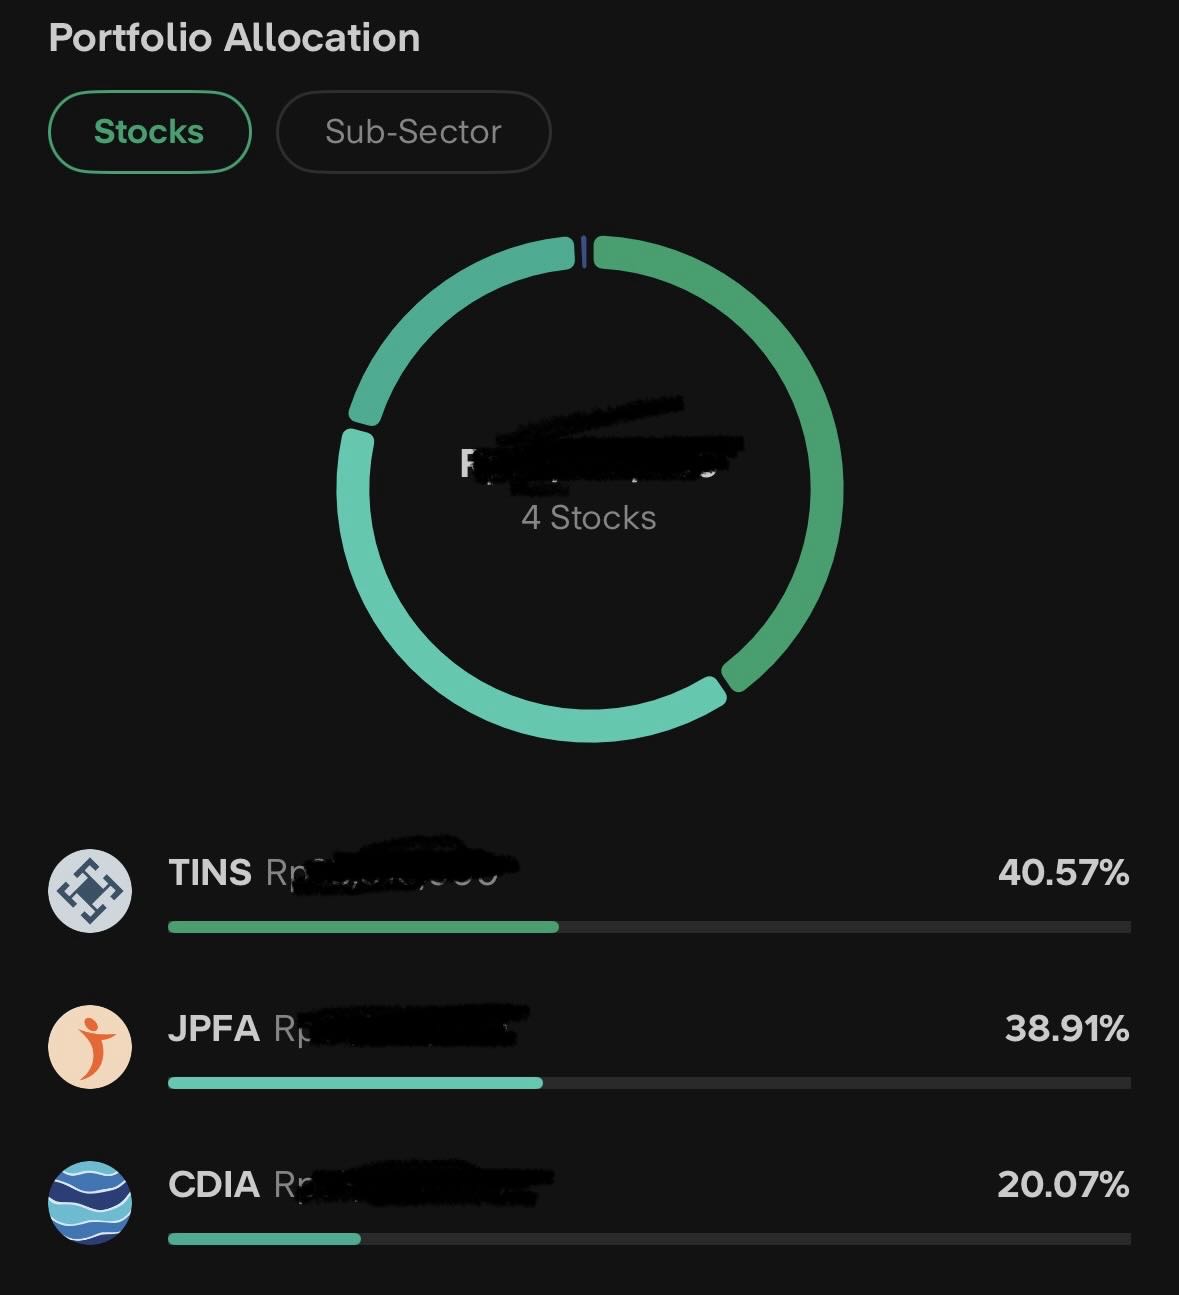Viewport: 1179px width, 1295px height.
Task: Tap the TINS stock logo icon
Action: pyautogui.click(x=90, y=891)
